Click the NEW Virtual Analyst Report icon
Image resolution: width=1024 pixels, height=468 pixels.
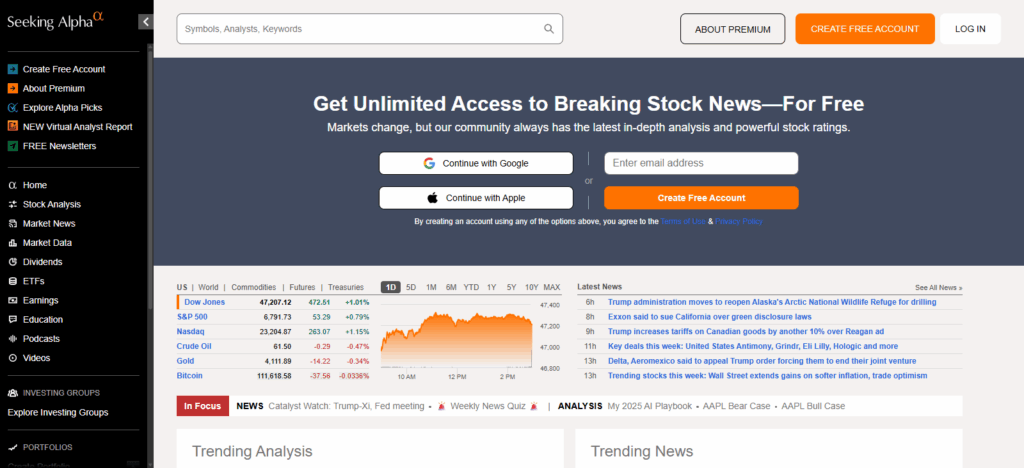[12, 127]
